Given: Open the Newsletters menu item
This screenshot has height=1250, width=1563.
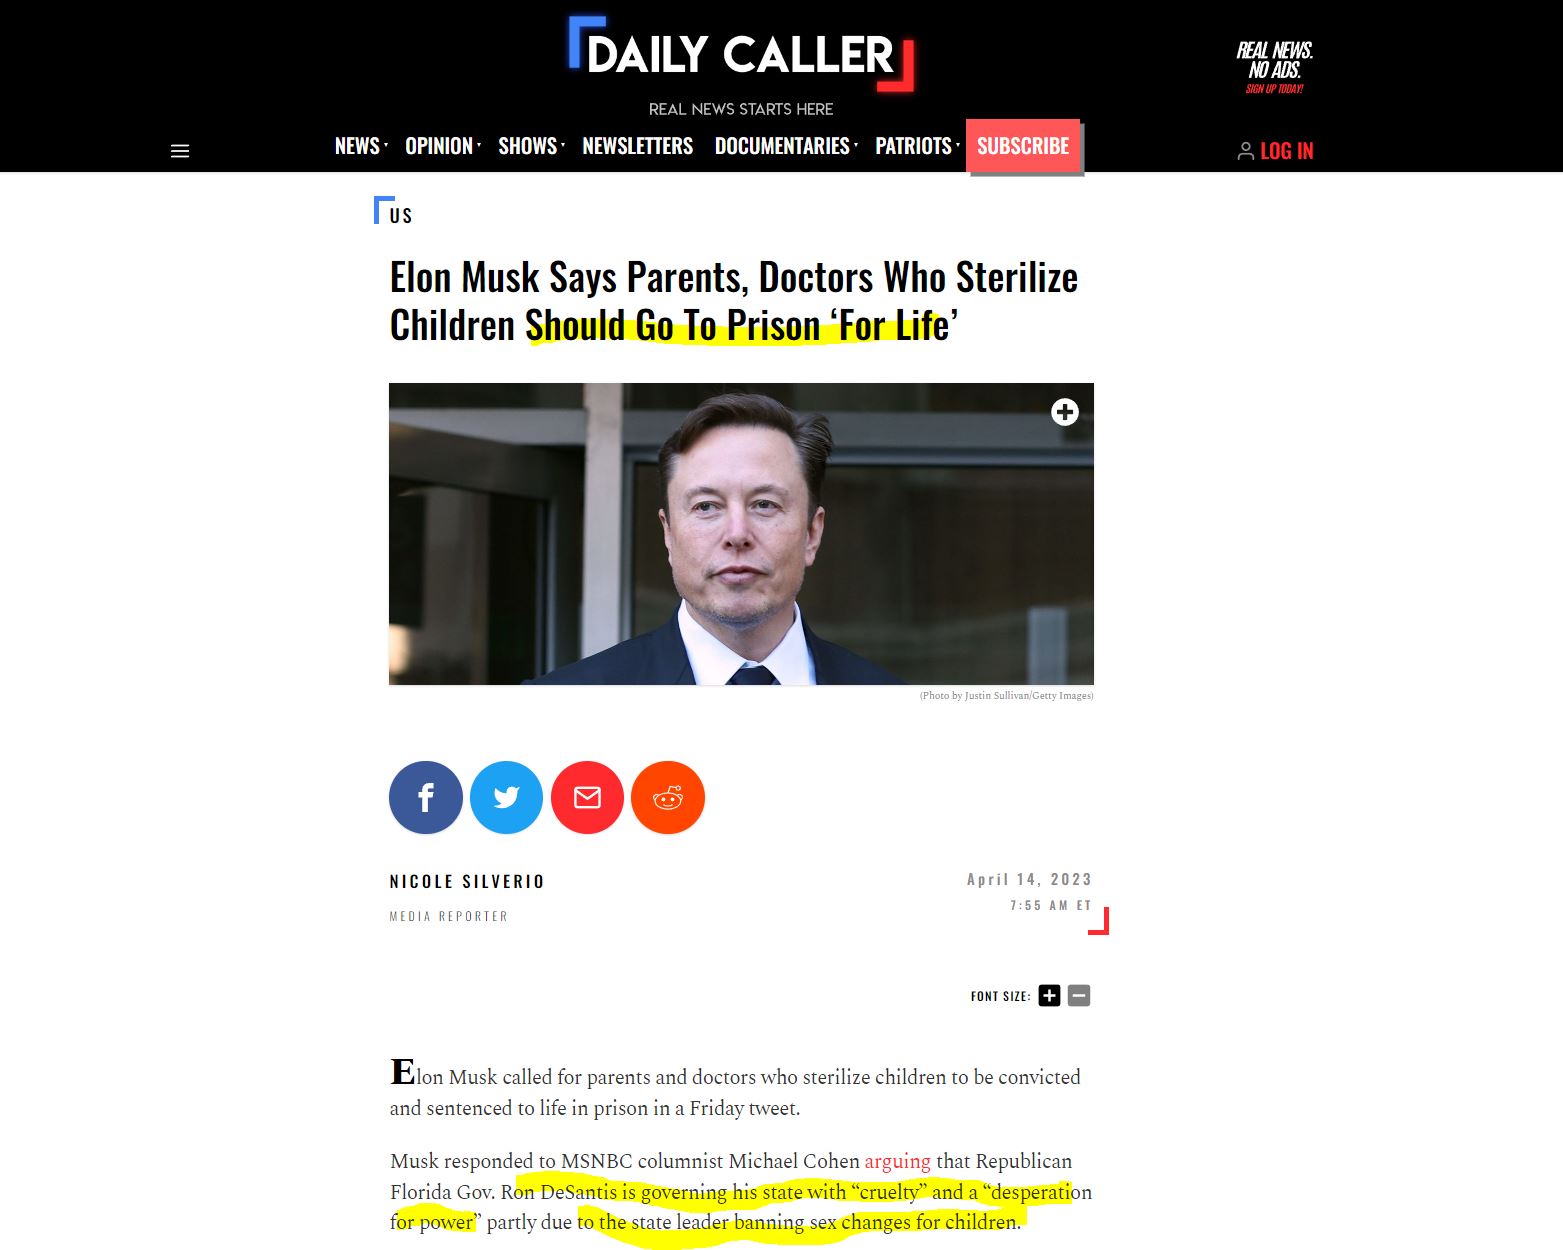Looking at the screenshot, I should (x=637, y=146).
